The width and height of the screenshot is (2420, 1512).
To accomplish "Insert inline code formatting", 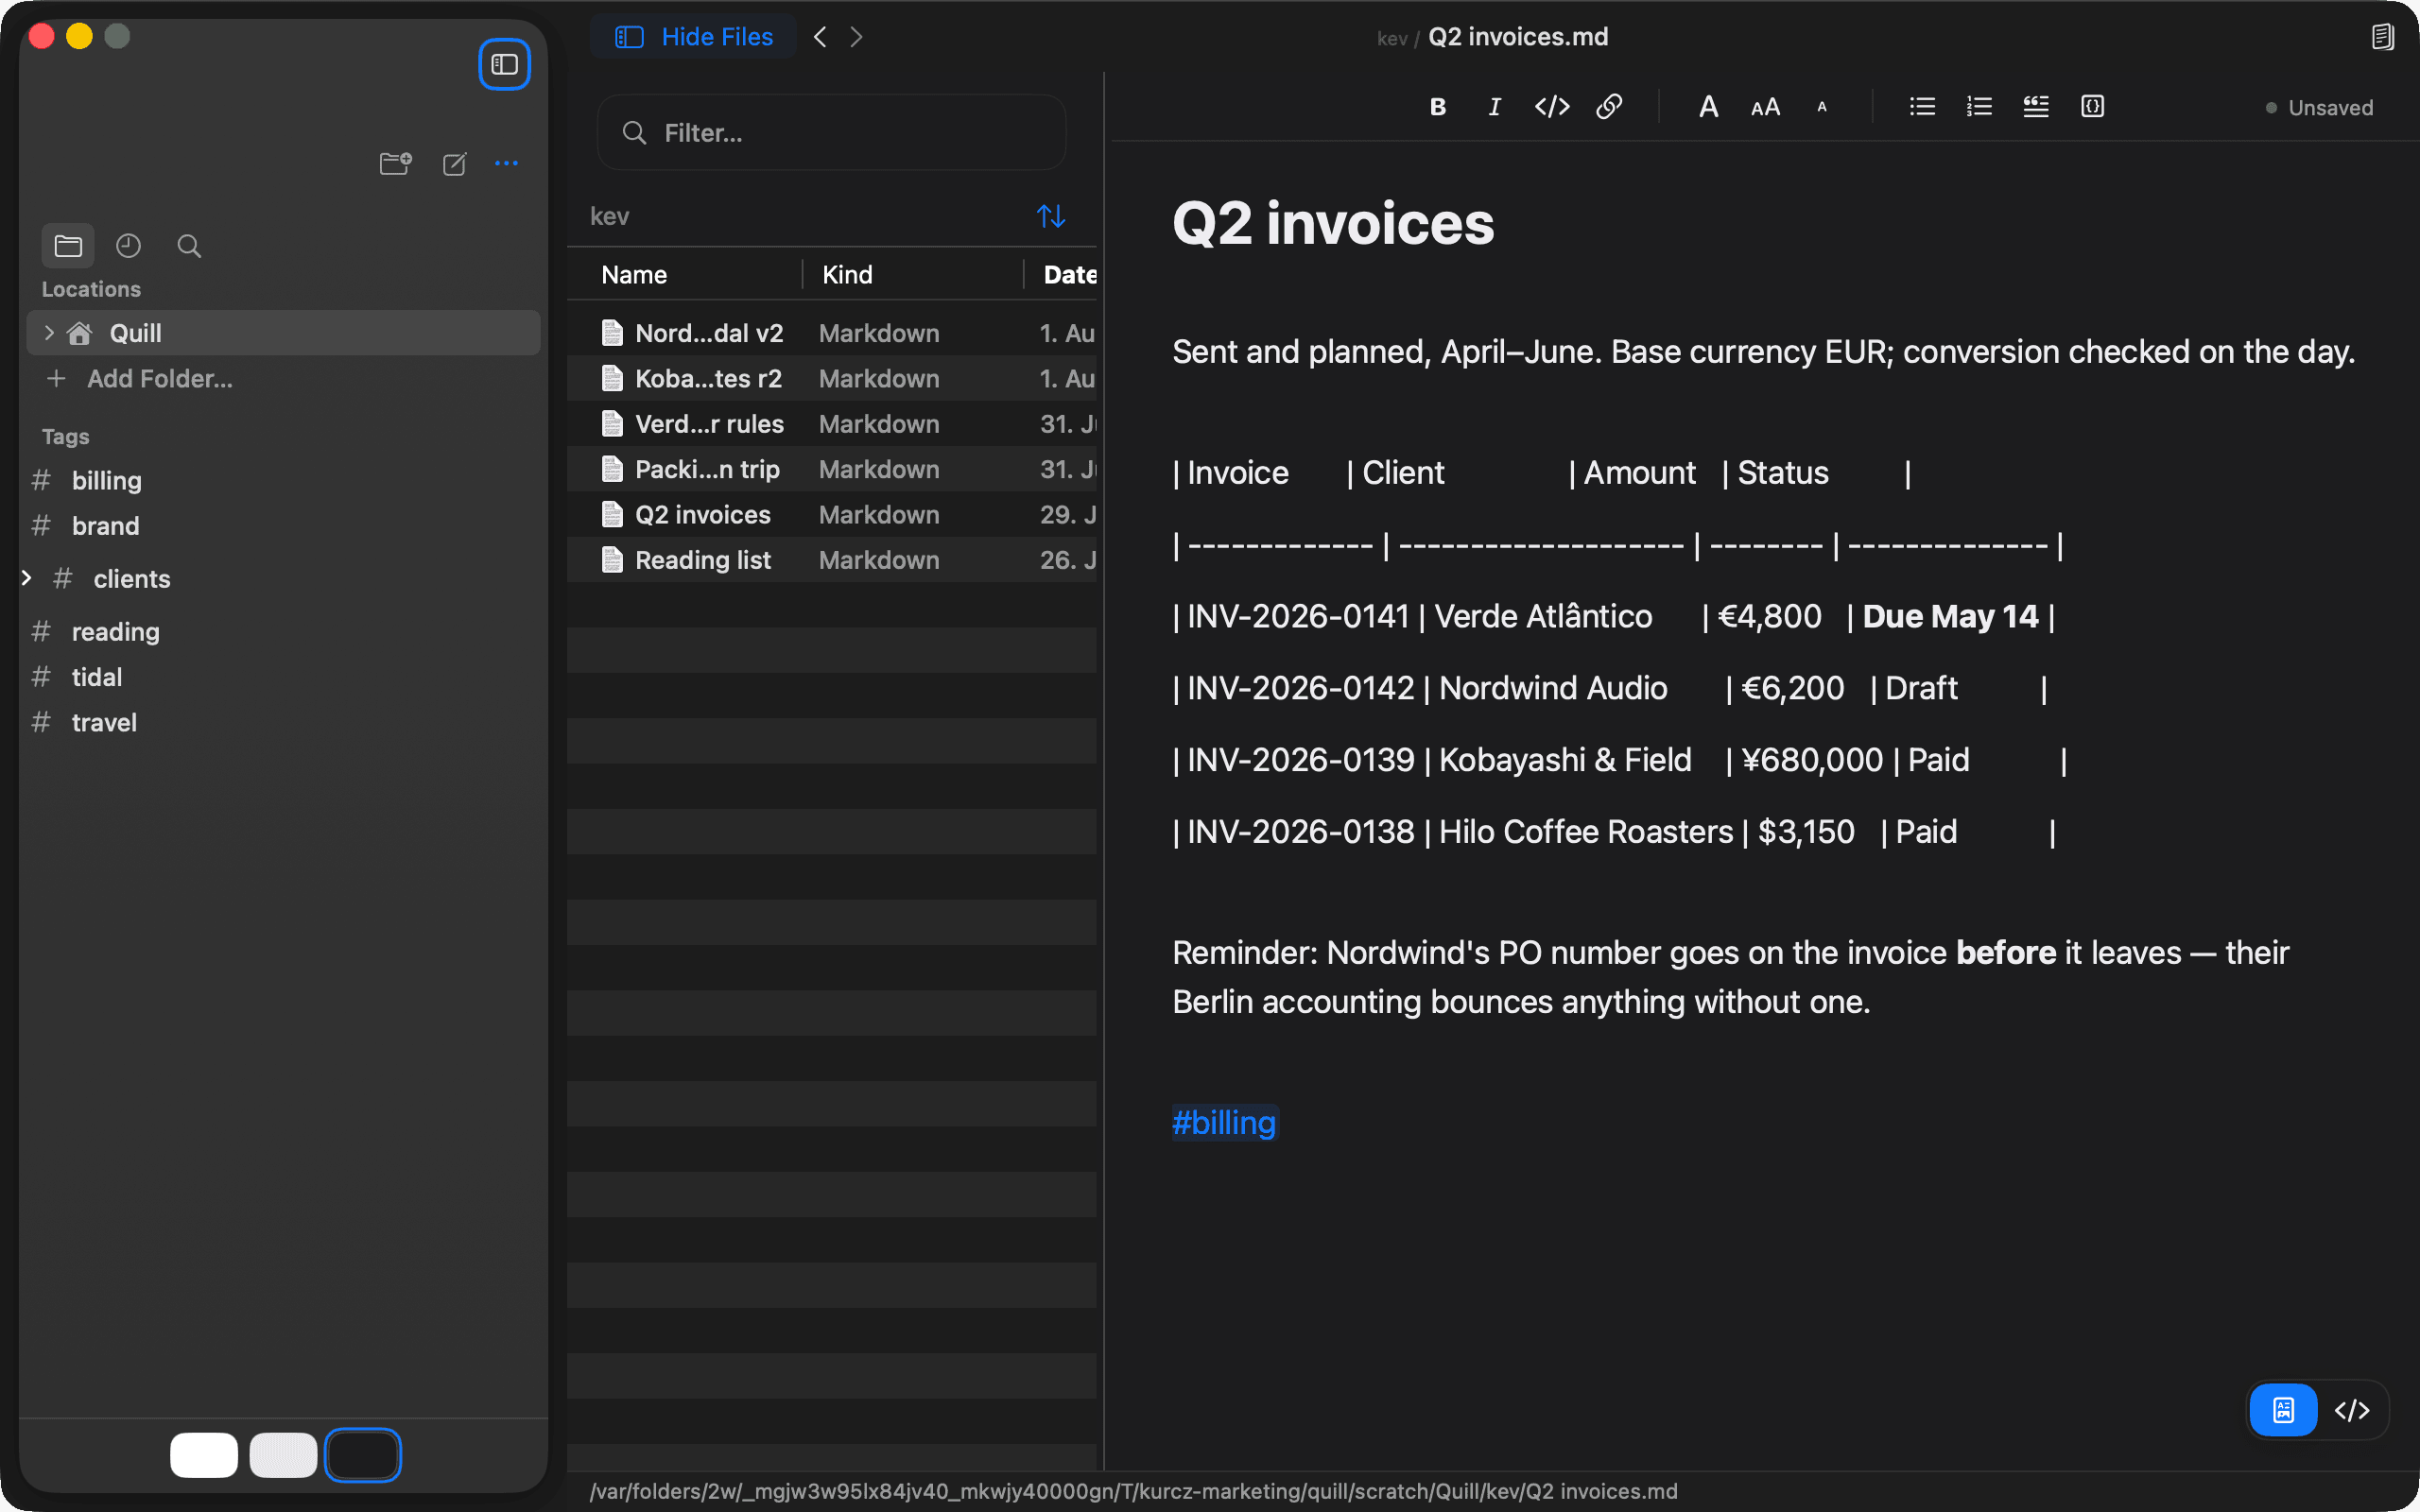I will point(1552,107).
